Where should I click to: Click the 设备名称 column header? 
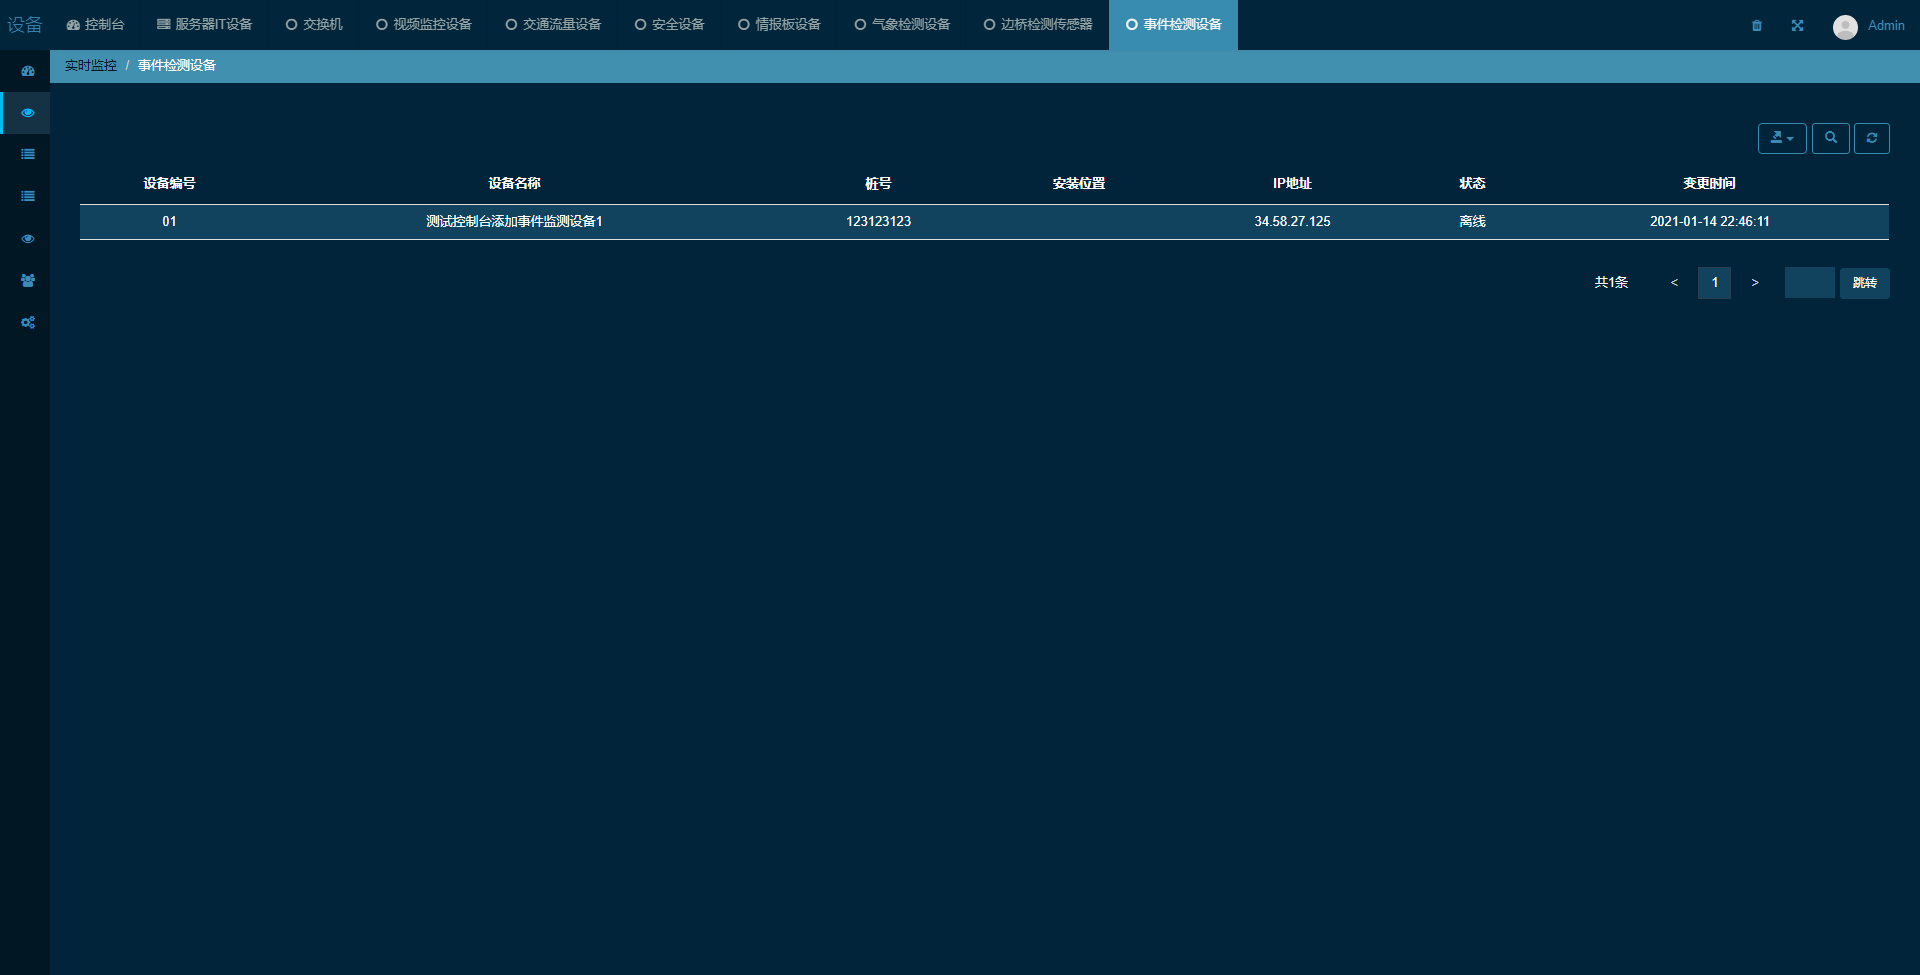click(x=514, y=184)
